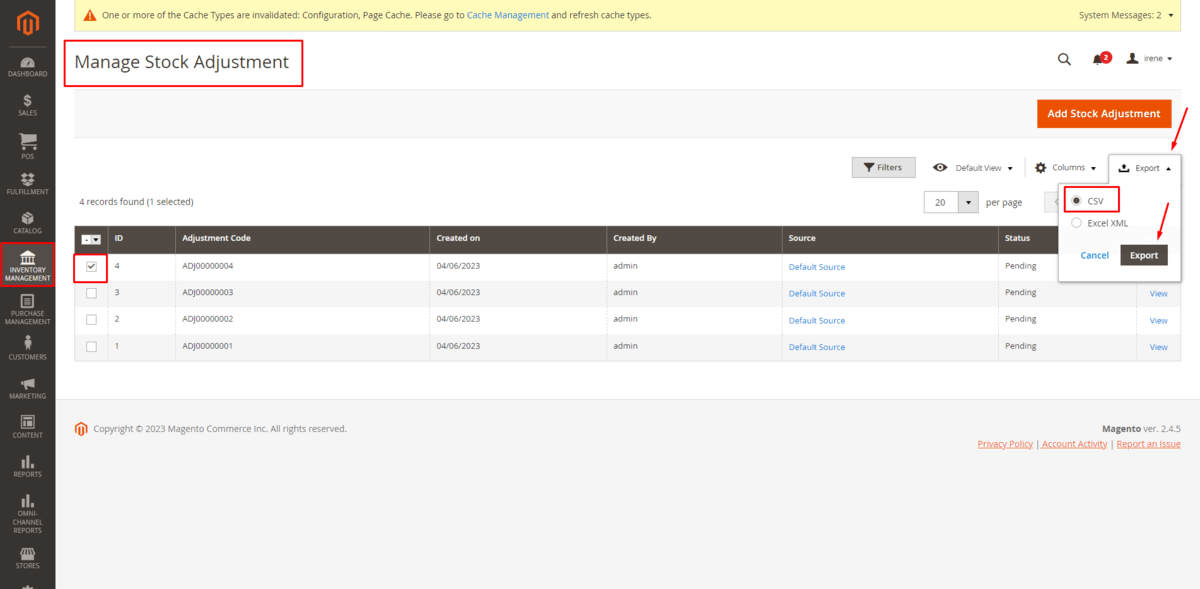Open the Columns dropdown
Image resolution: width=1200 pixels, height=589 pixels.
1066,168
